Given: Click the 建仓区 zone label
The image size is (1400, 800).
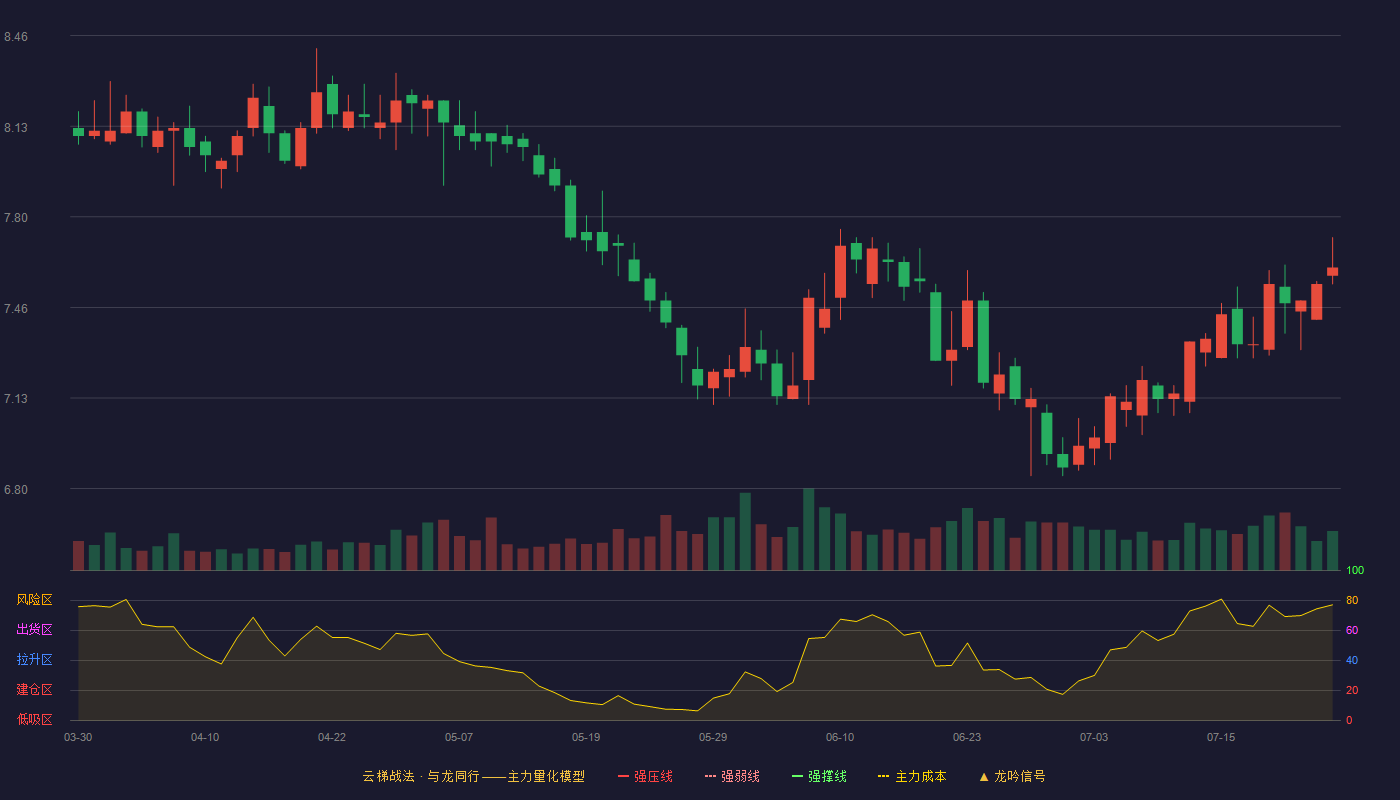Looking at the screenshot, I should (x=34, y=690).
